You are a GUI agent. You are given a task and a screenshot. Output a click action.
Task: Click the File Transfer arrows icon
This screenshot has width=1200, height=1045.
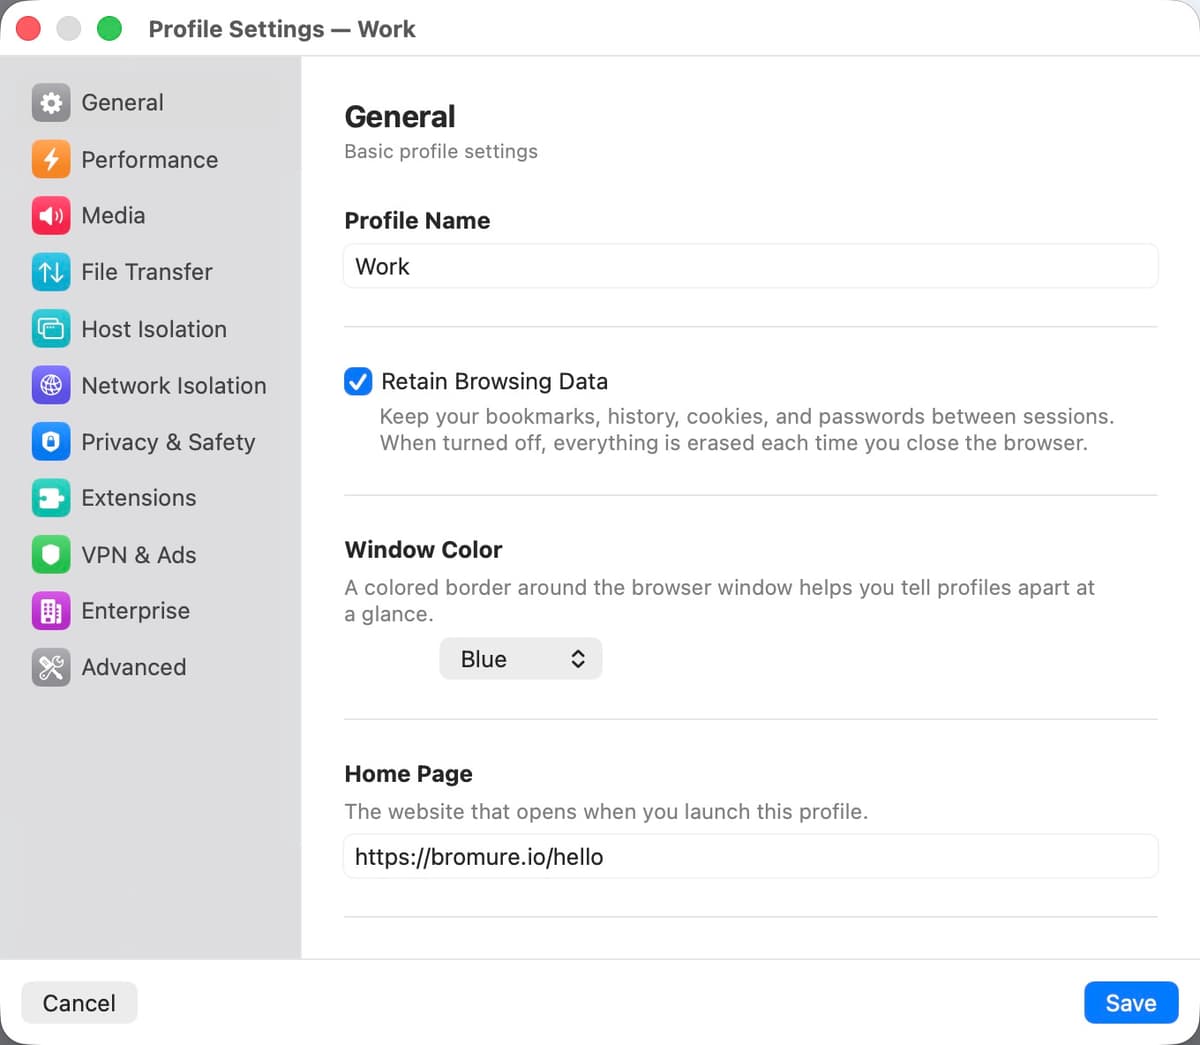pos(51,272)
